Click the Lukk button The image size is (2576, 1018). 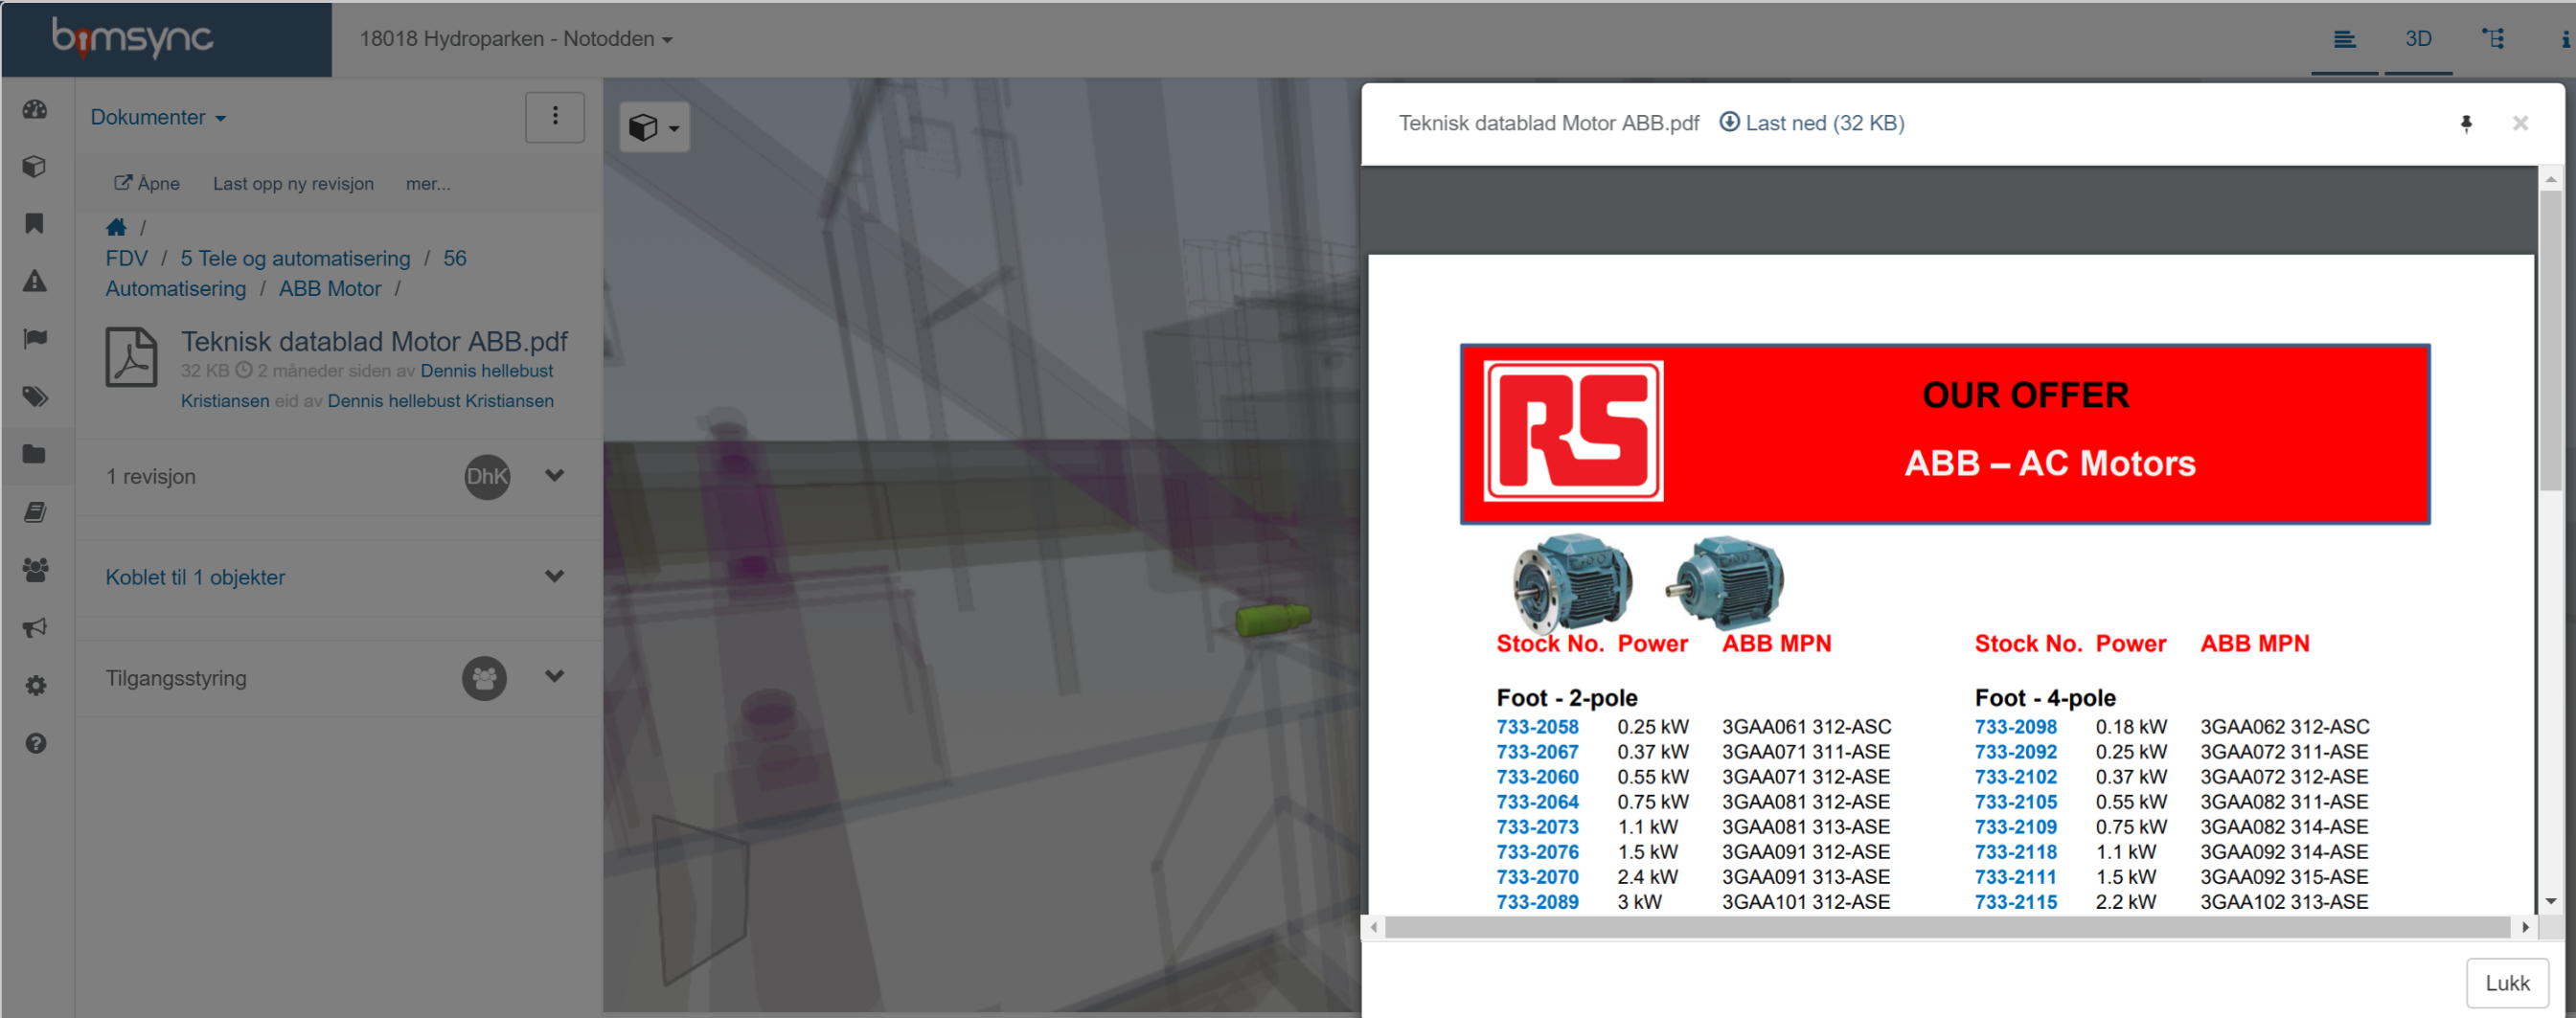(2506, 982)
